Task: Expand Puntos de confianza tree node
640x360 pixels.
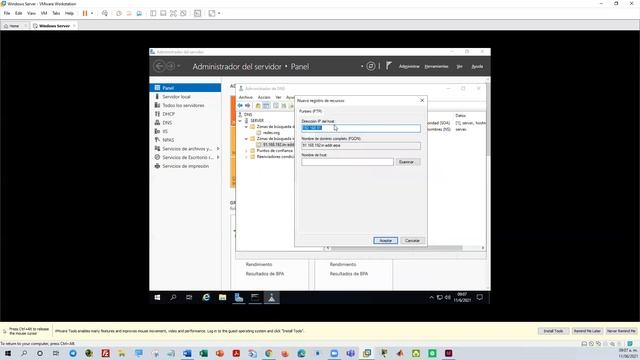Action: click(247, 151)
